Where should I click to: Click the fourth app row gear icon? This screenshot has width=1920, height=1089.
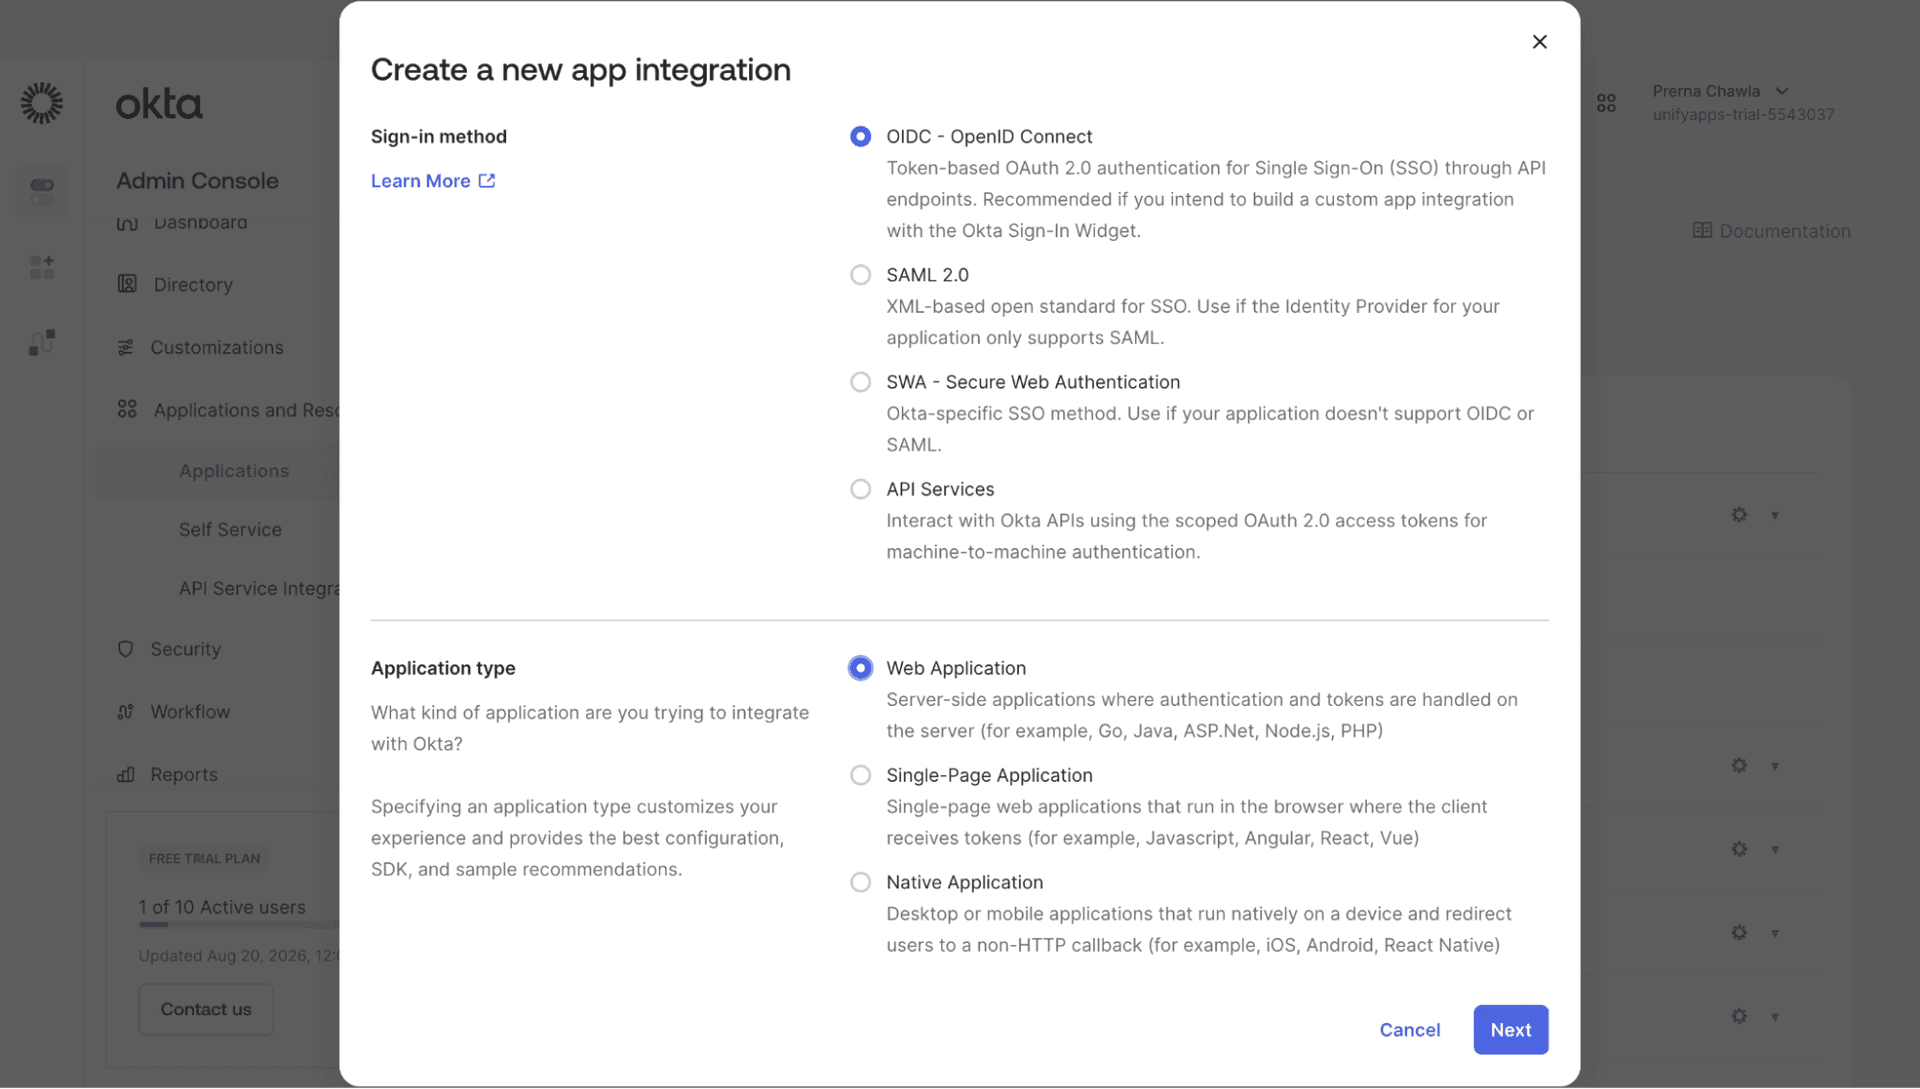[x=1739, y=933]
